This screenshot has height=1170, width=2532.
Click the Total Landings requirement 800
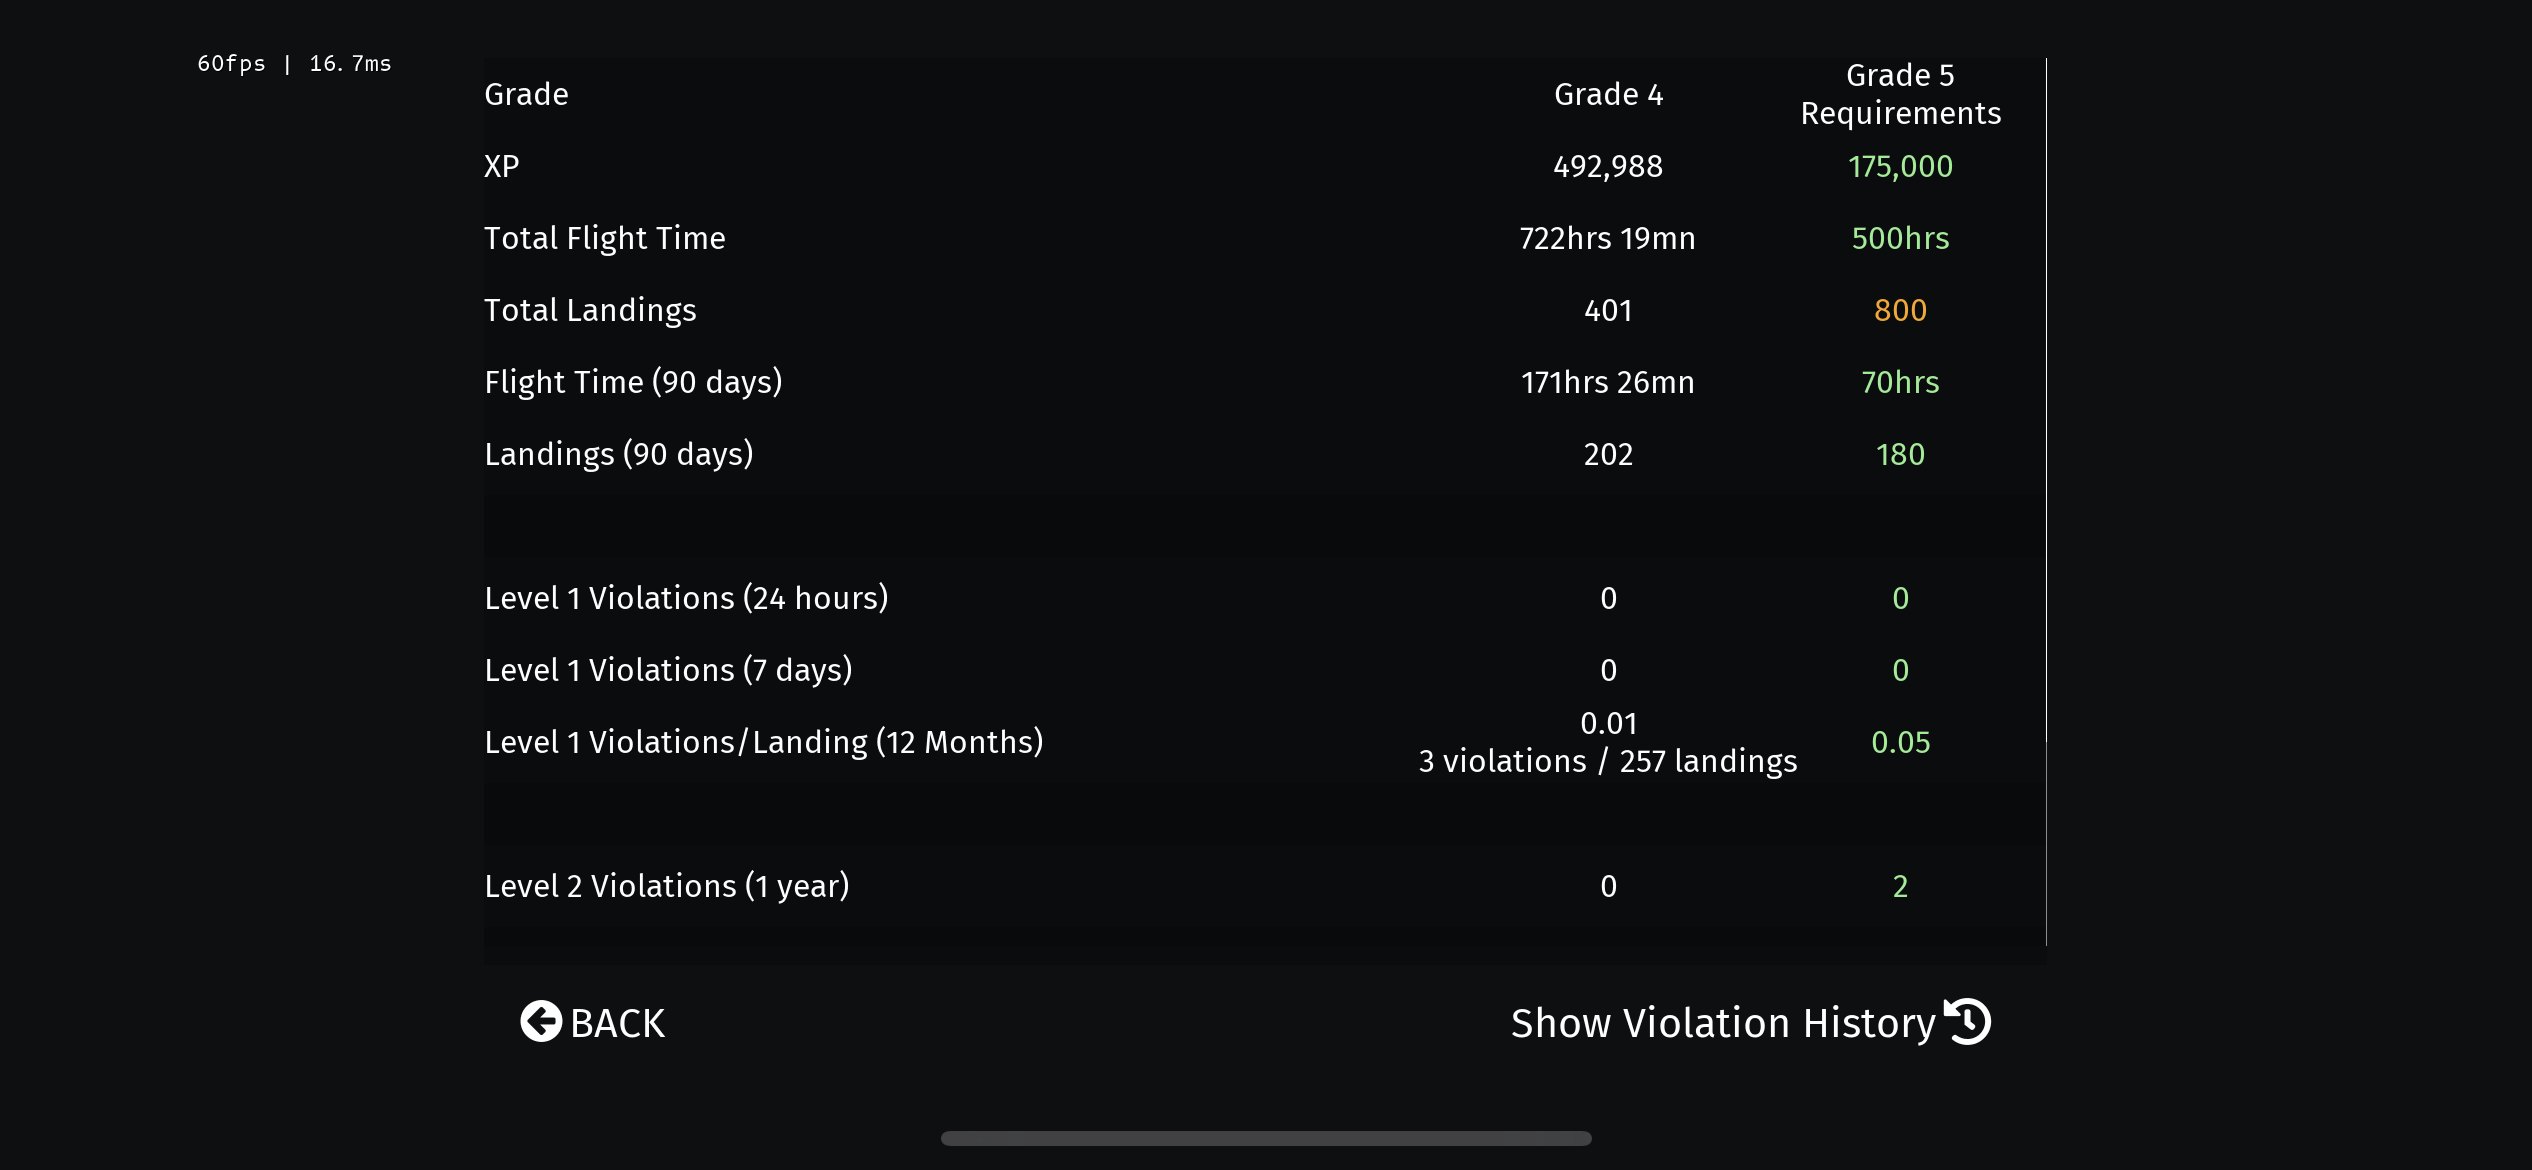click(x=1900, y=310)
